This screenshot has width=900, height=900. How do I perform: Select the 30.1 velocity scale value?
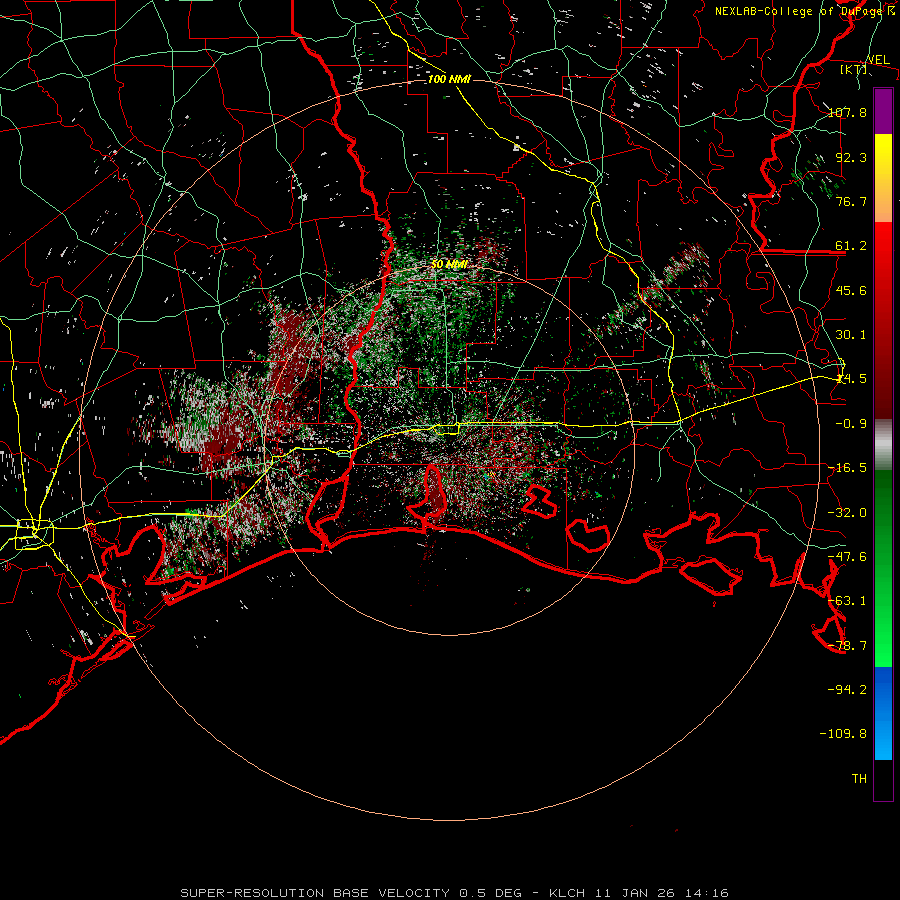[x=851, y=335]
